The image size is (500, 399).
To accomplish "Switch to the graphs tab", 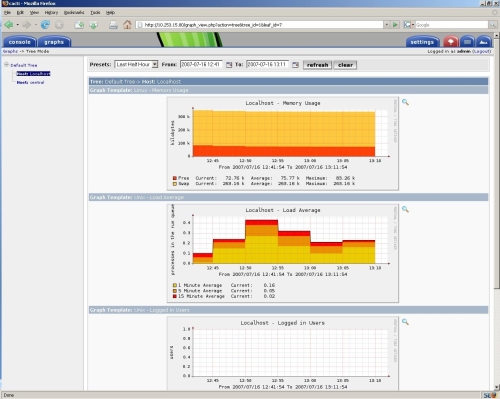I will pyautogui.click(x=54, y=42).
